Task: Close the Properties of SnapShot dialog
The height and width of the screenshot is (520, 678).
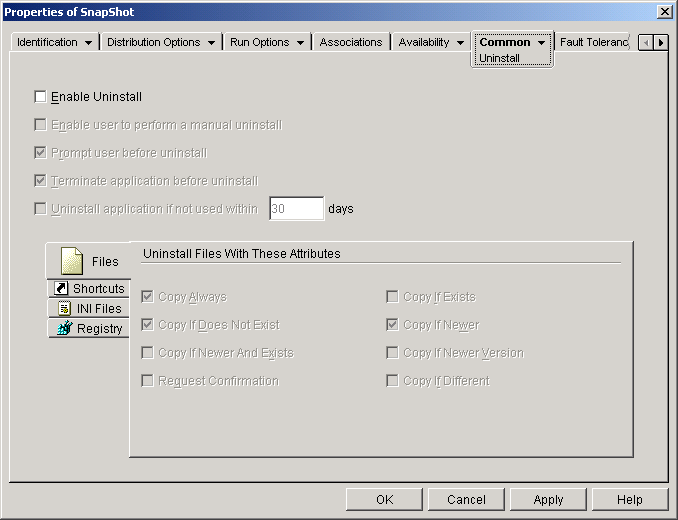Action: [x=664, y=12]
